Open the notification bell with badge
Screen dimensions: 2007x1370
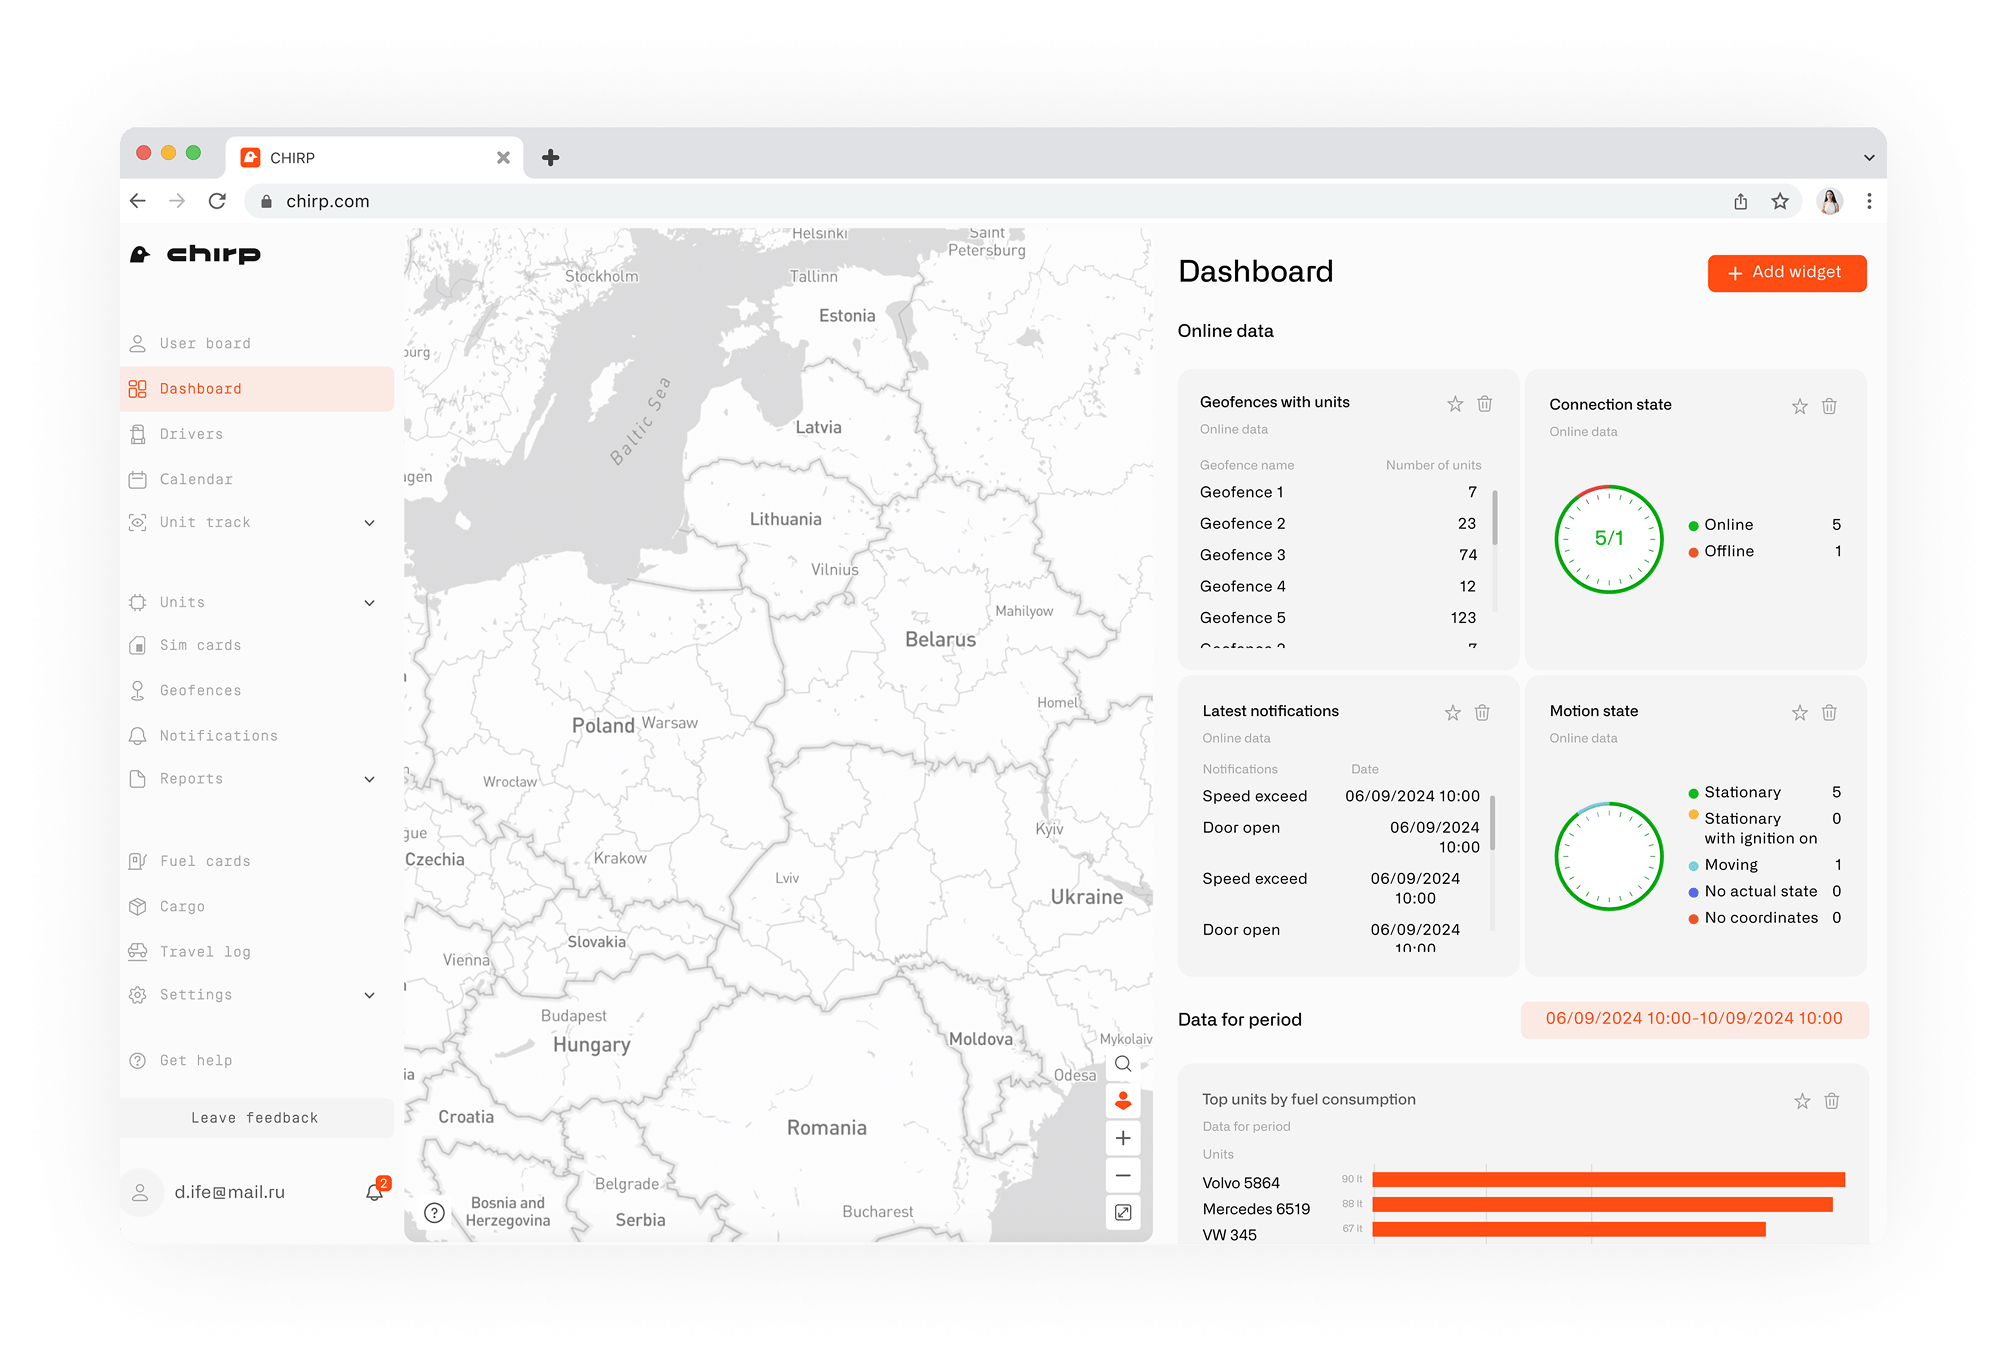[x=376, y=1191]
